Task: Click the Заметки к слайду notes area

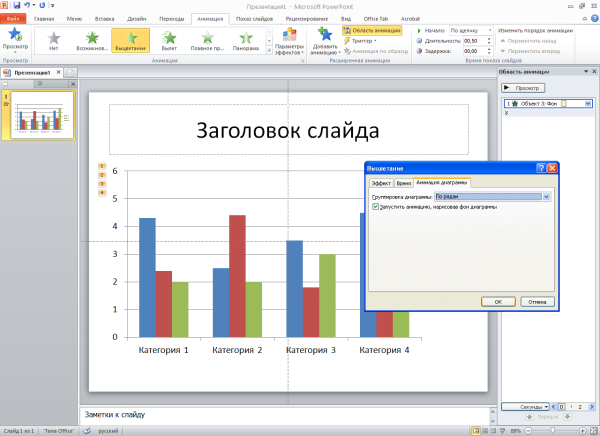Action: [285, 415]
